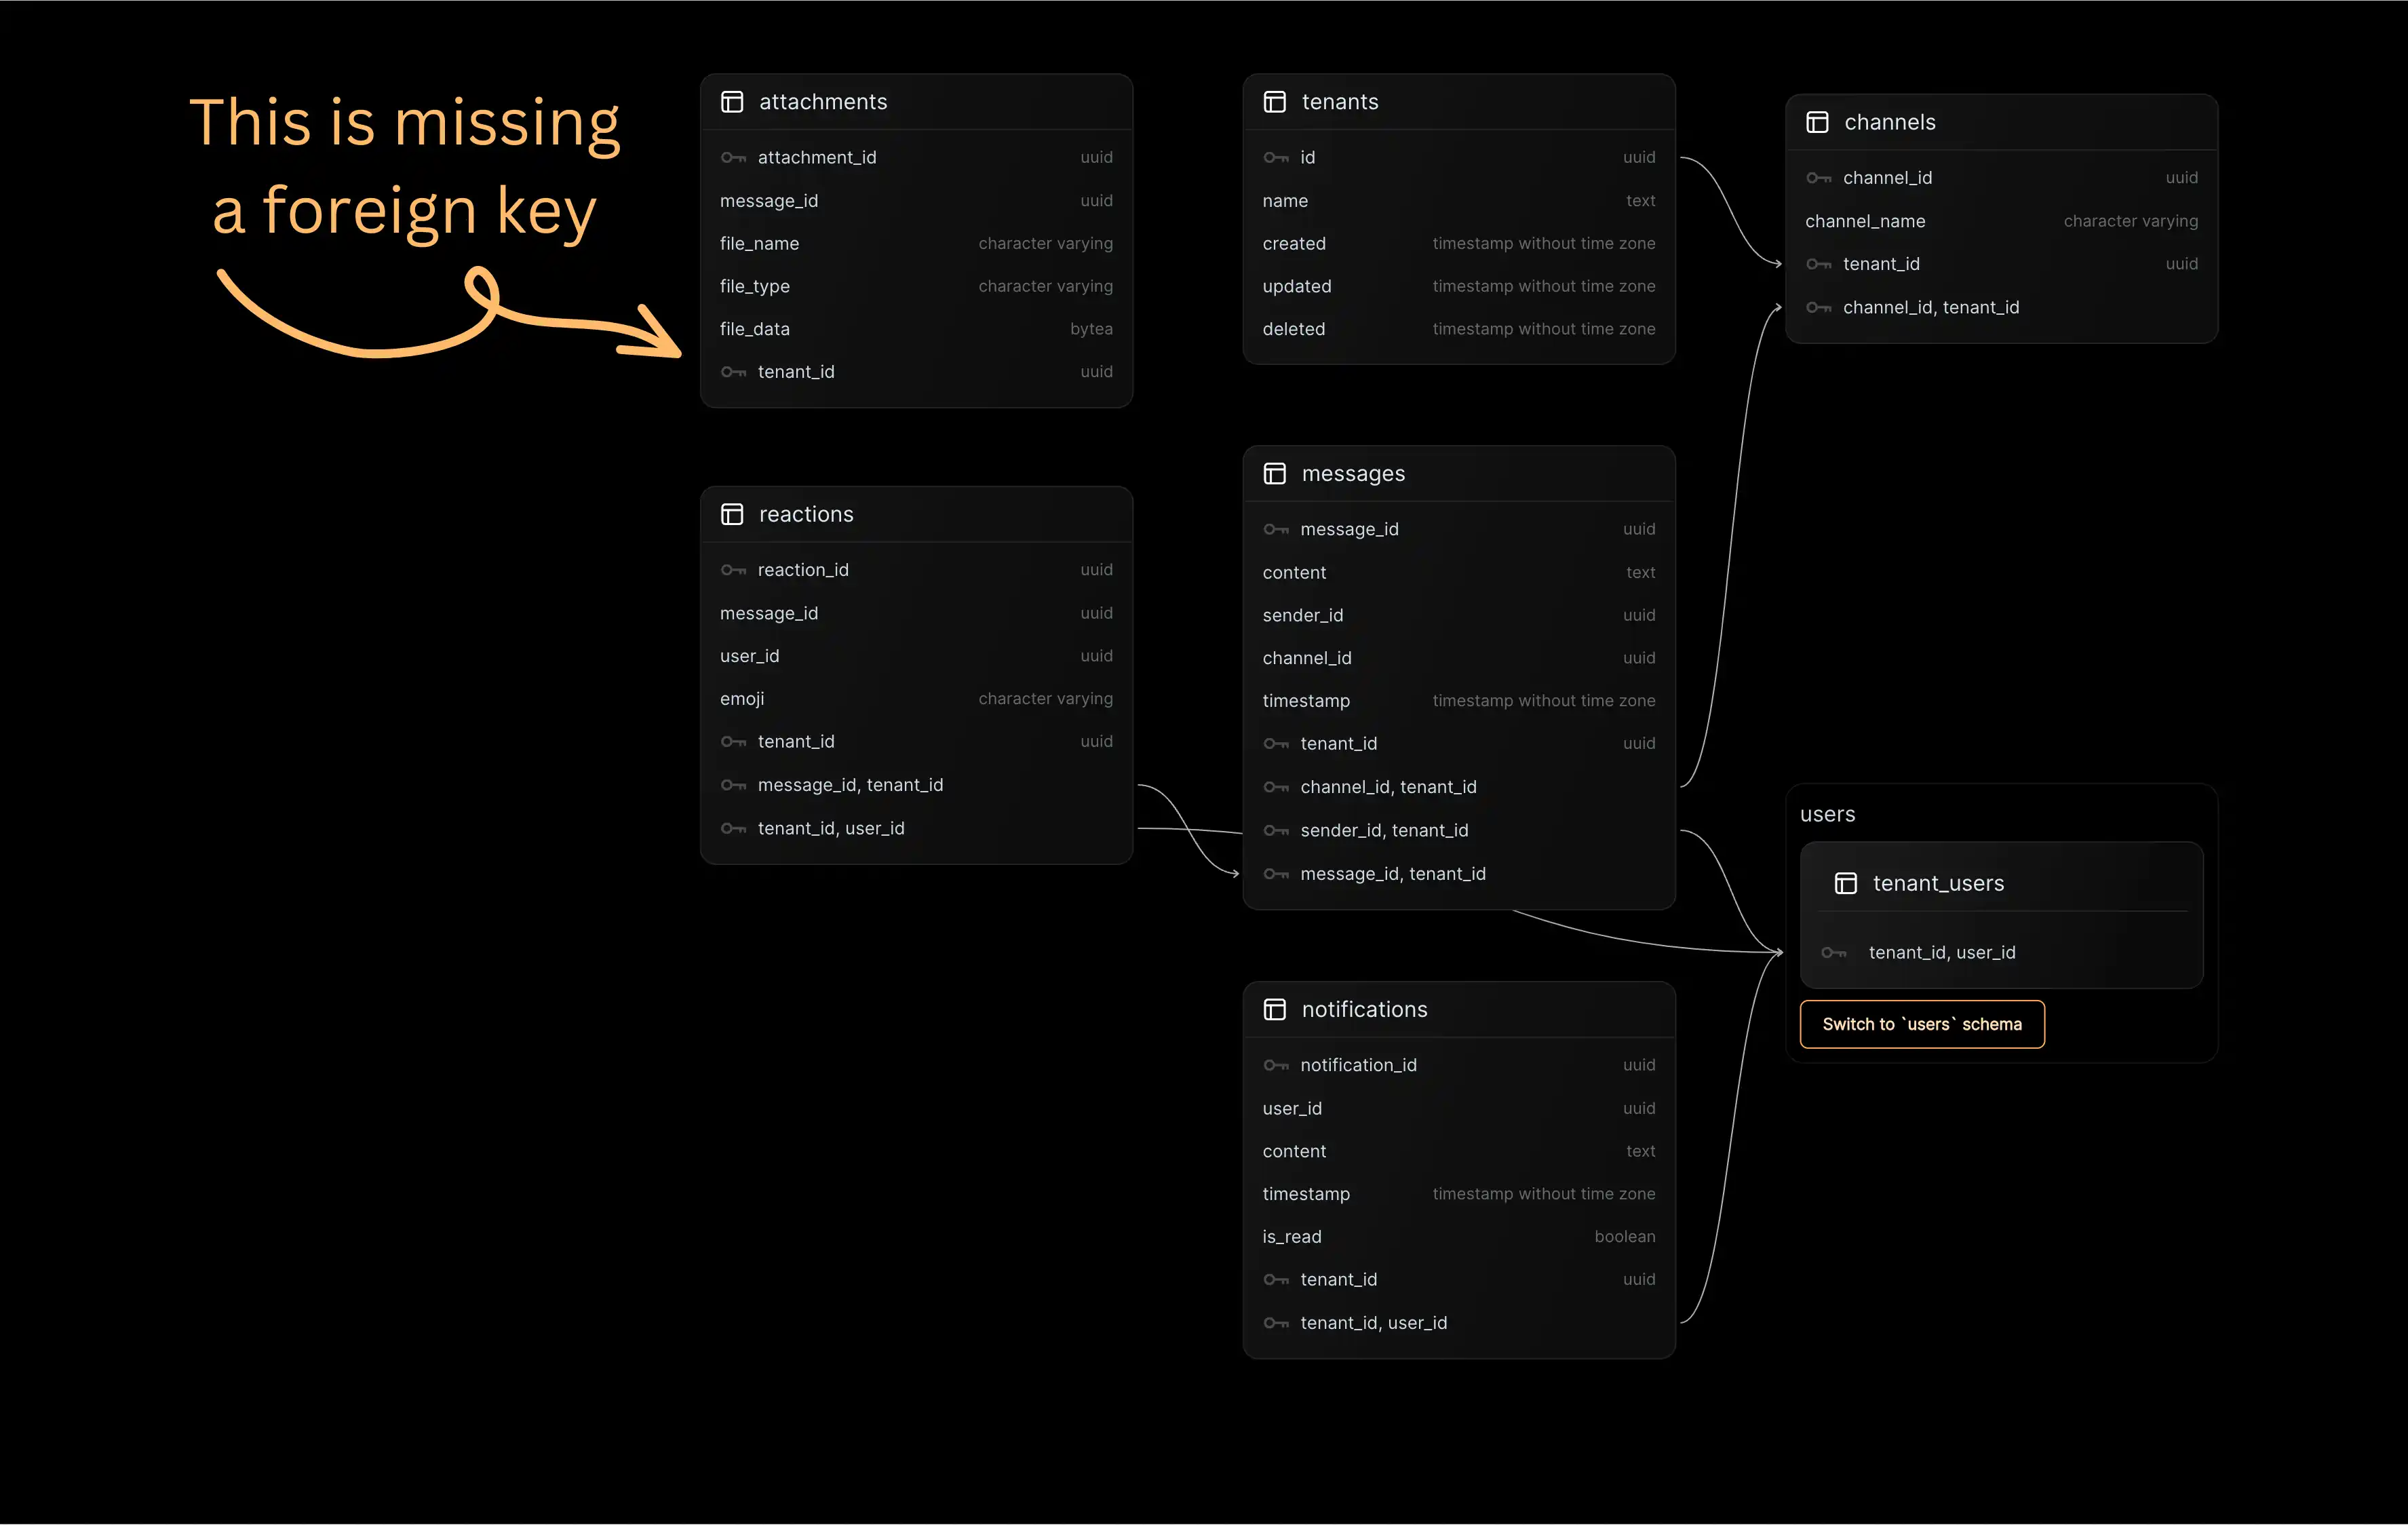Click key icon next to attachments tenant_id
The width and height of the screenshot is (2408, 1525).
tap(733, 372)
